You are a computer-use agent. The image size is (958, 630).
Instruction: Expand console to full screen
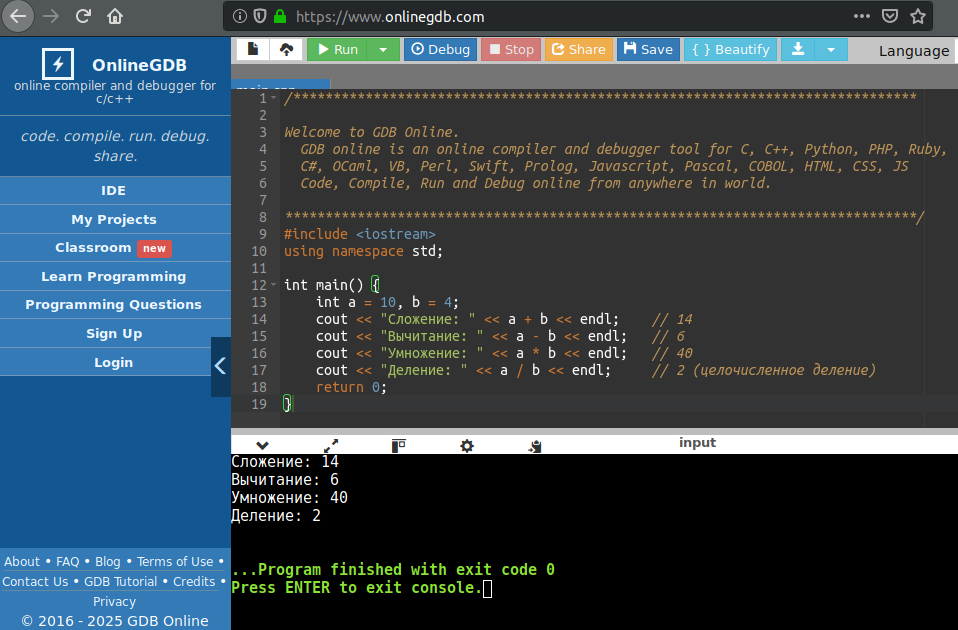coord(331,445)
